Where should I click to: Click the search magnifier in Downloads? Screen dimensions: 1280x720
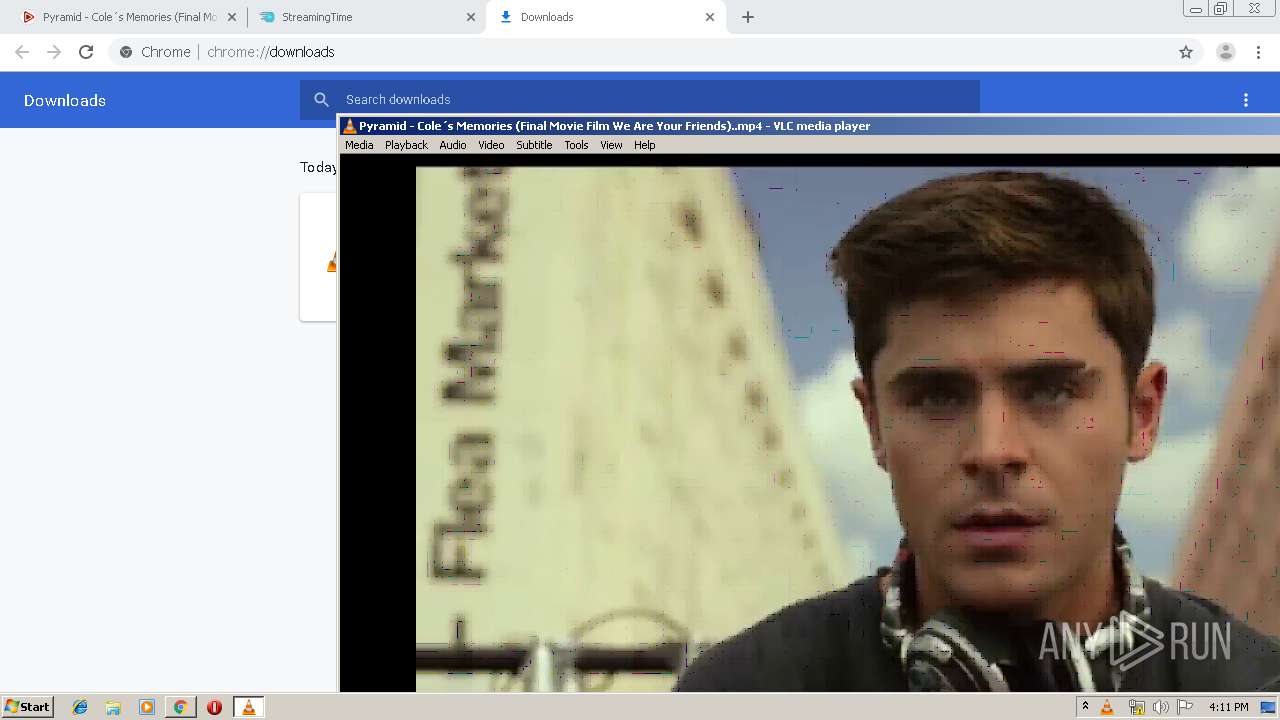point(321,99)
